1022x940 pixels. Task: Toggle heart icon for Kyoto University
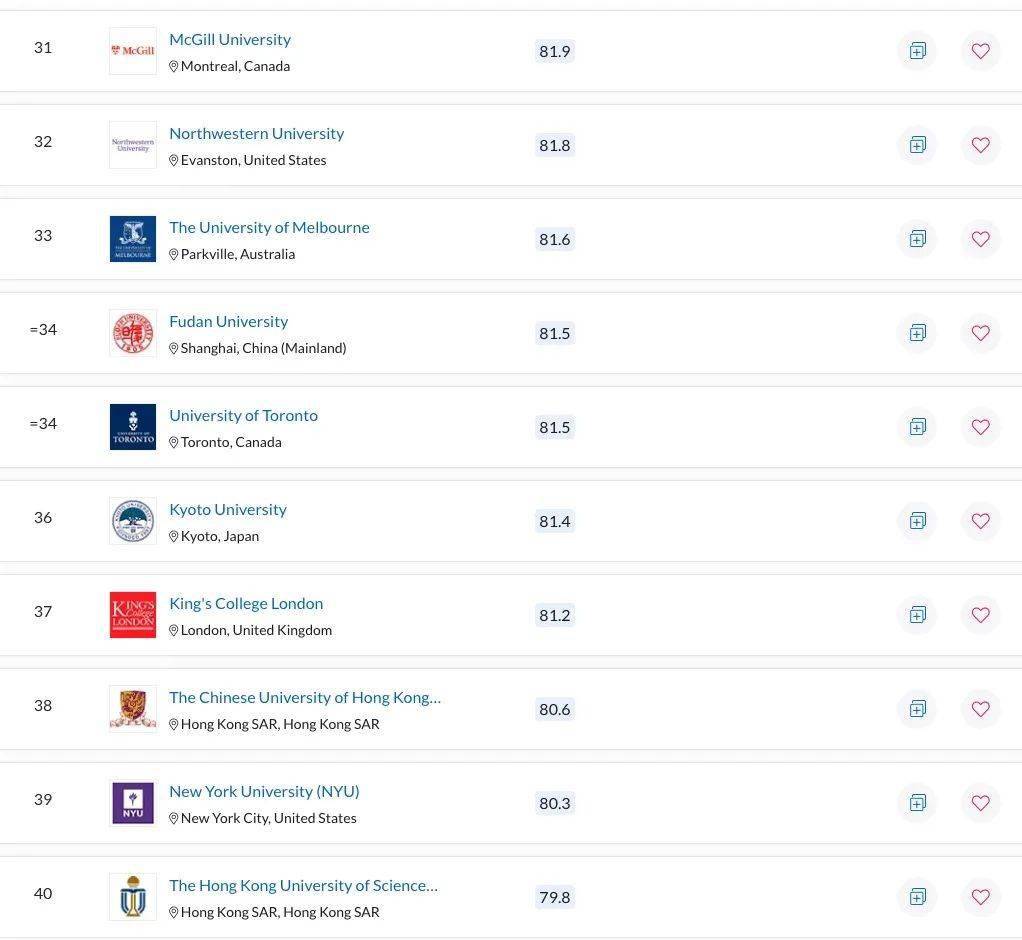point(980,521)
